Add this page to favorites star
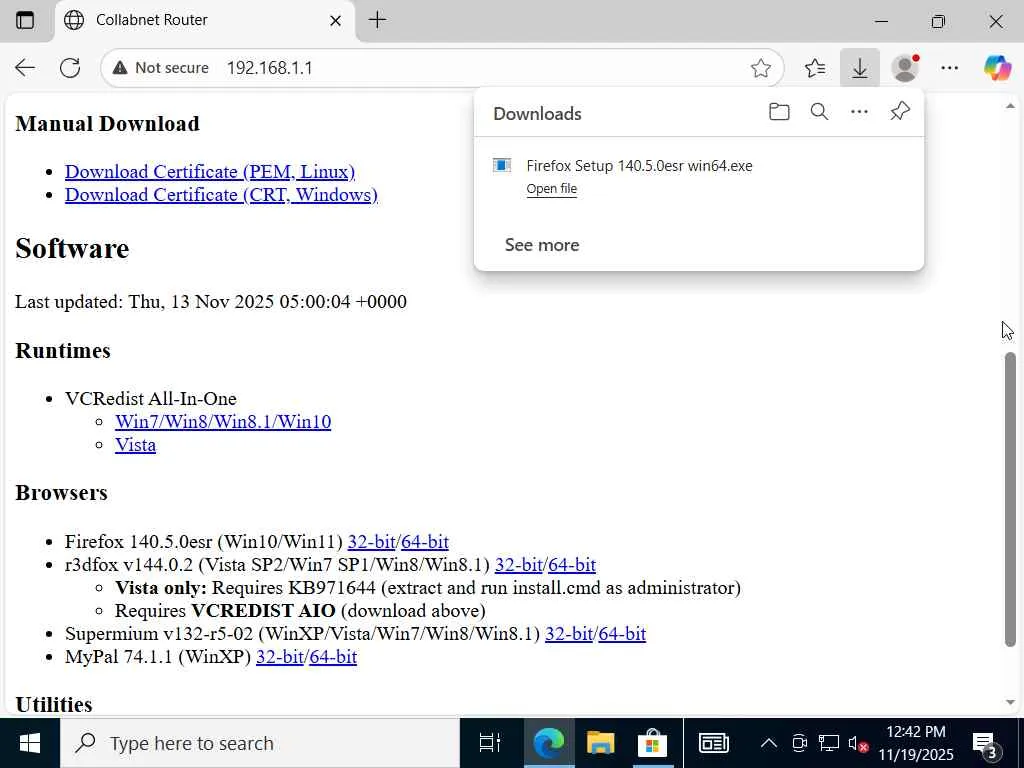 click(x=760, y=68)
